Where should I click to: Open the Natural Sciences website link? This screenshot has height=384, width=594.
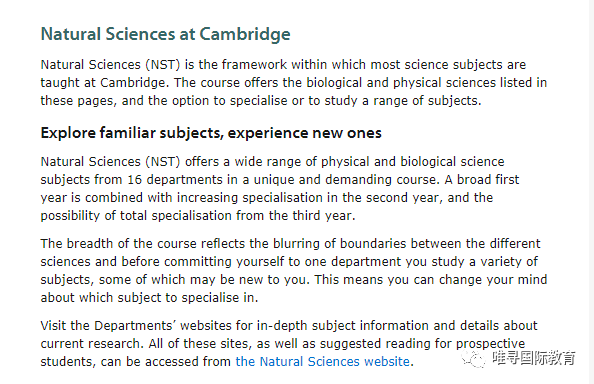coord(322,362)
